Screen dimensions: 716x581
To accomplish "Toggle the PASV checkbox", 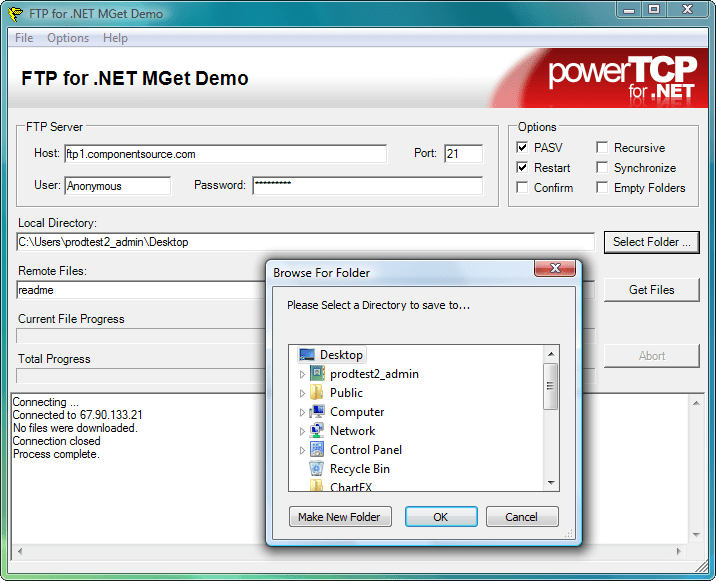I will [522, 148].
